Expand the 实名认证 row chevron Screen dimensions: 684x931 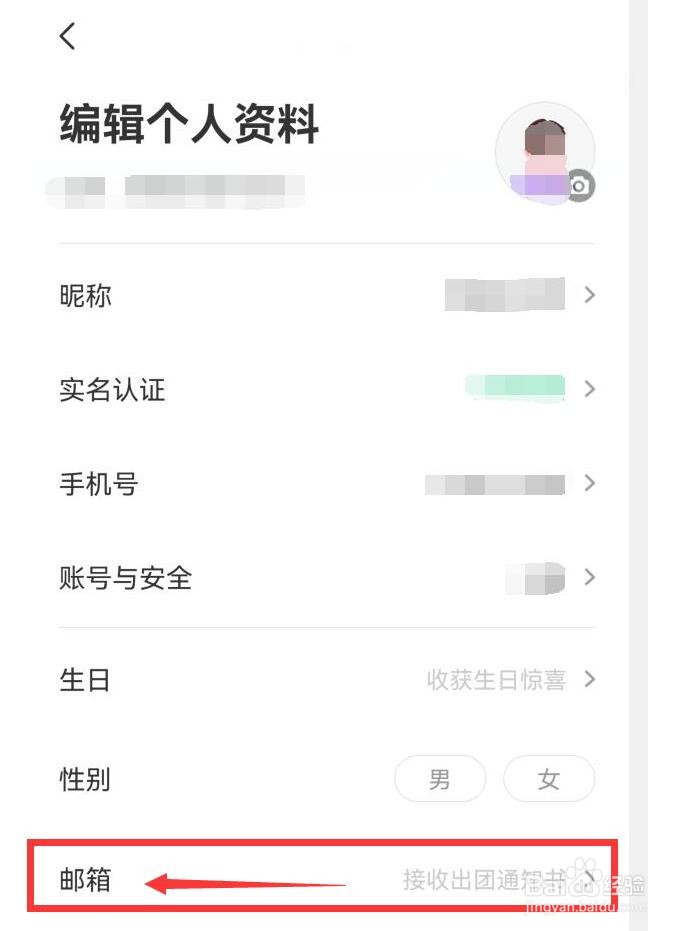(x=590, y=389)
